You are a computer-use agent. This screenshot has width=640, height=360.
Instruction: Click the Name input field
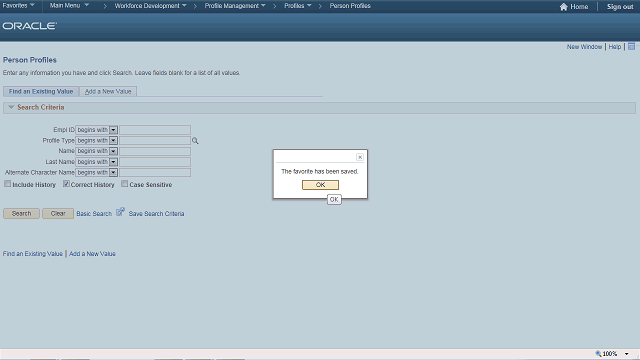[x=155, y=151]
